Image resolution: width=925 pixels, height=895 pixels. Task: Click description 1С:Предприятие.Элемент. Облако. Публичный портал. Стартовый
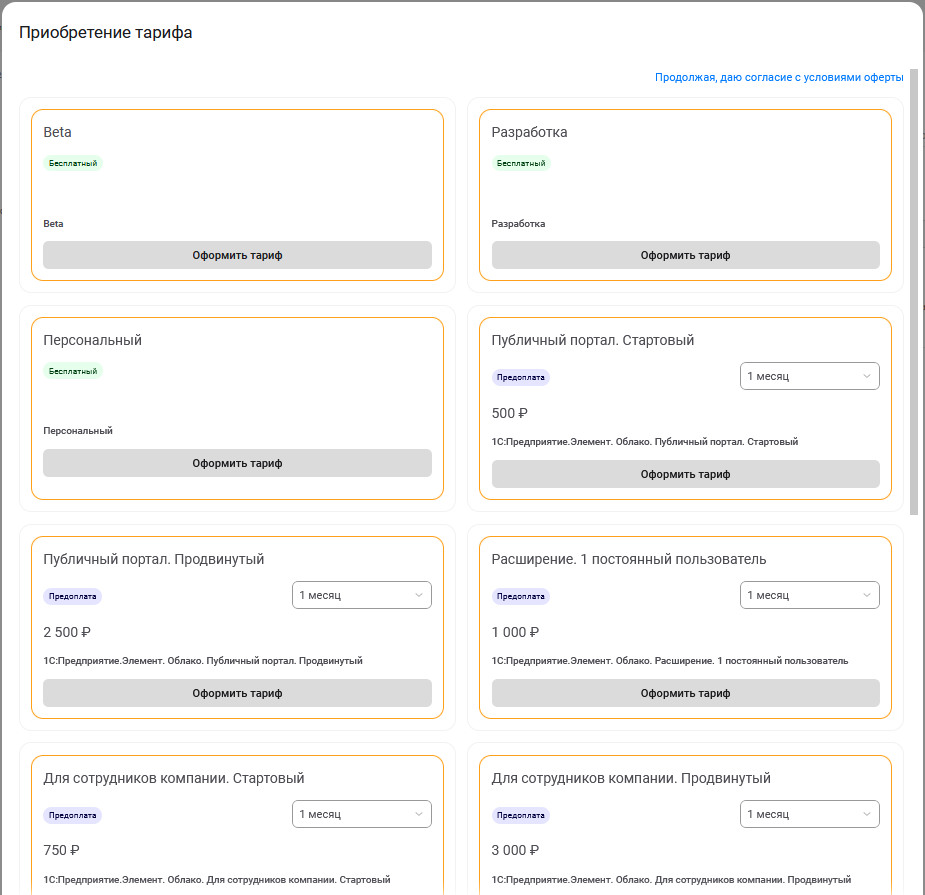tap(644, 441)
